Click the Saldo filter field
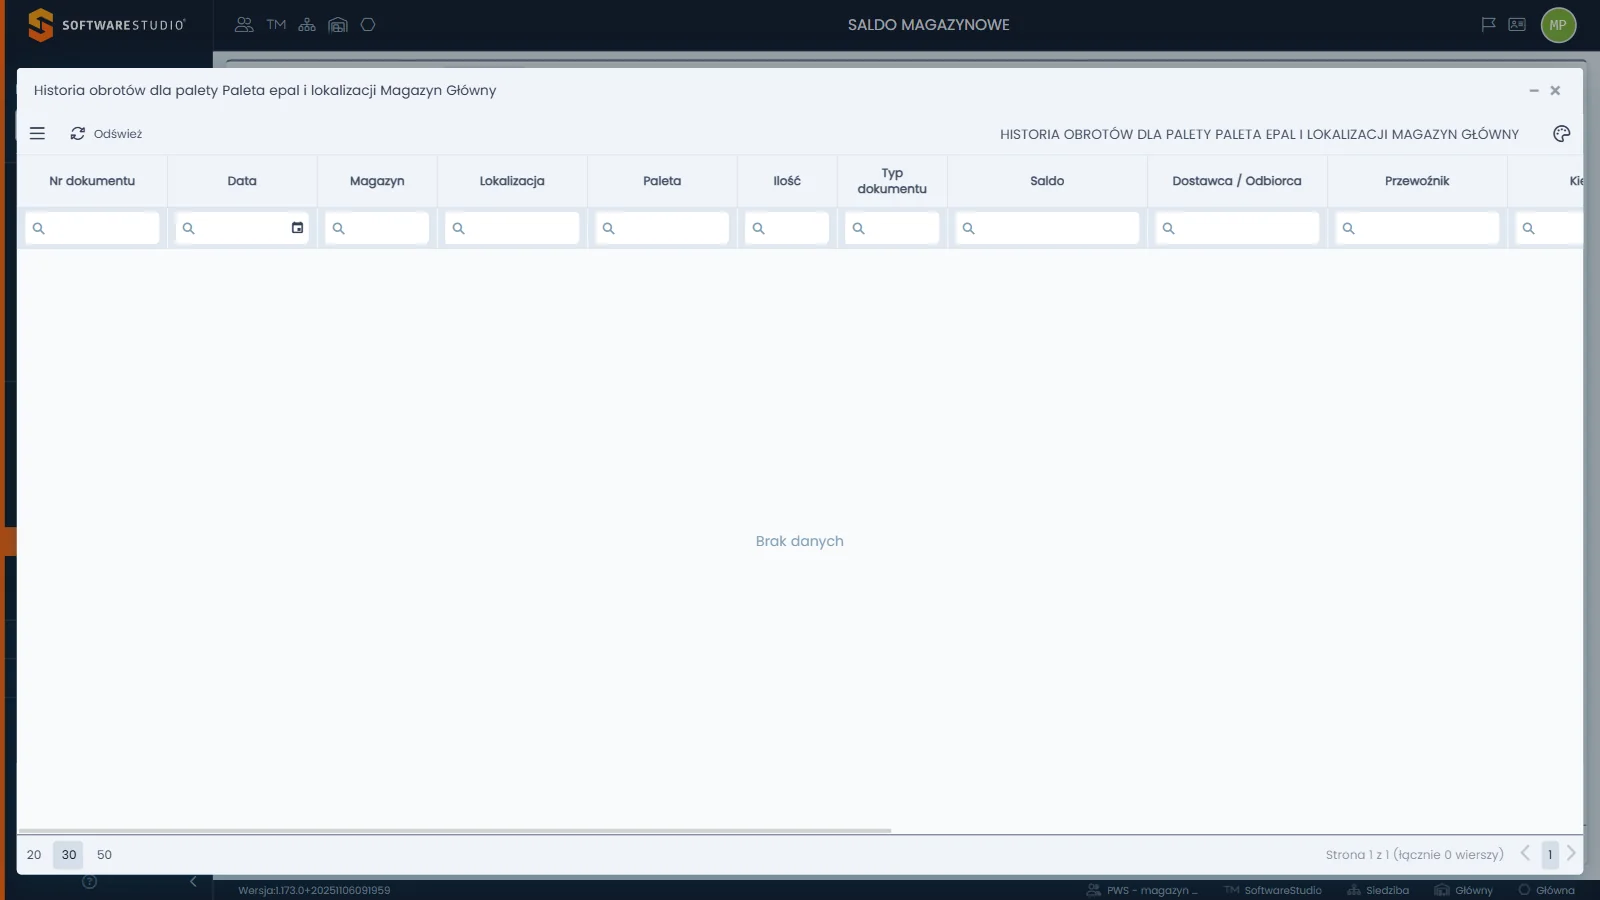 pos(1047,228)
